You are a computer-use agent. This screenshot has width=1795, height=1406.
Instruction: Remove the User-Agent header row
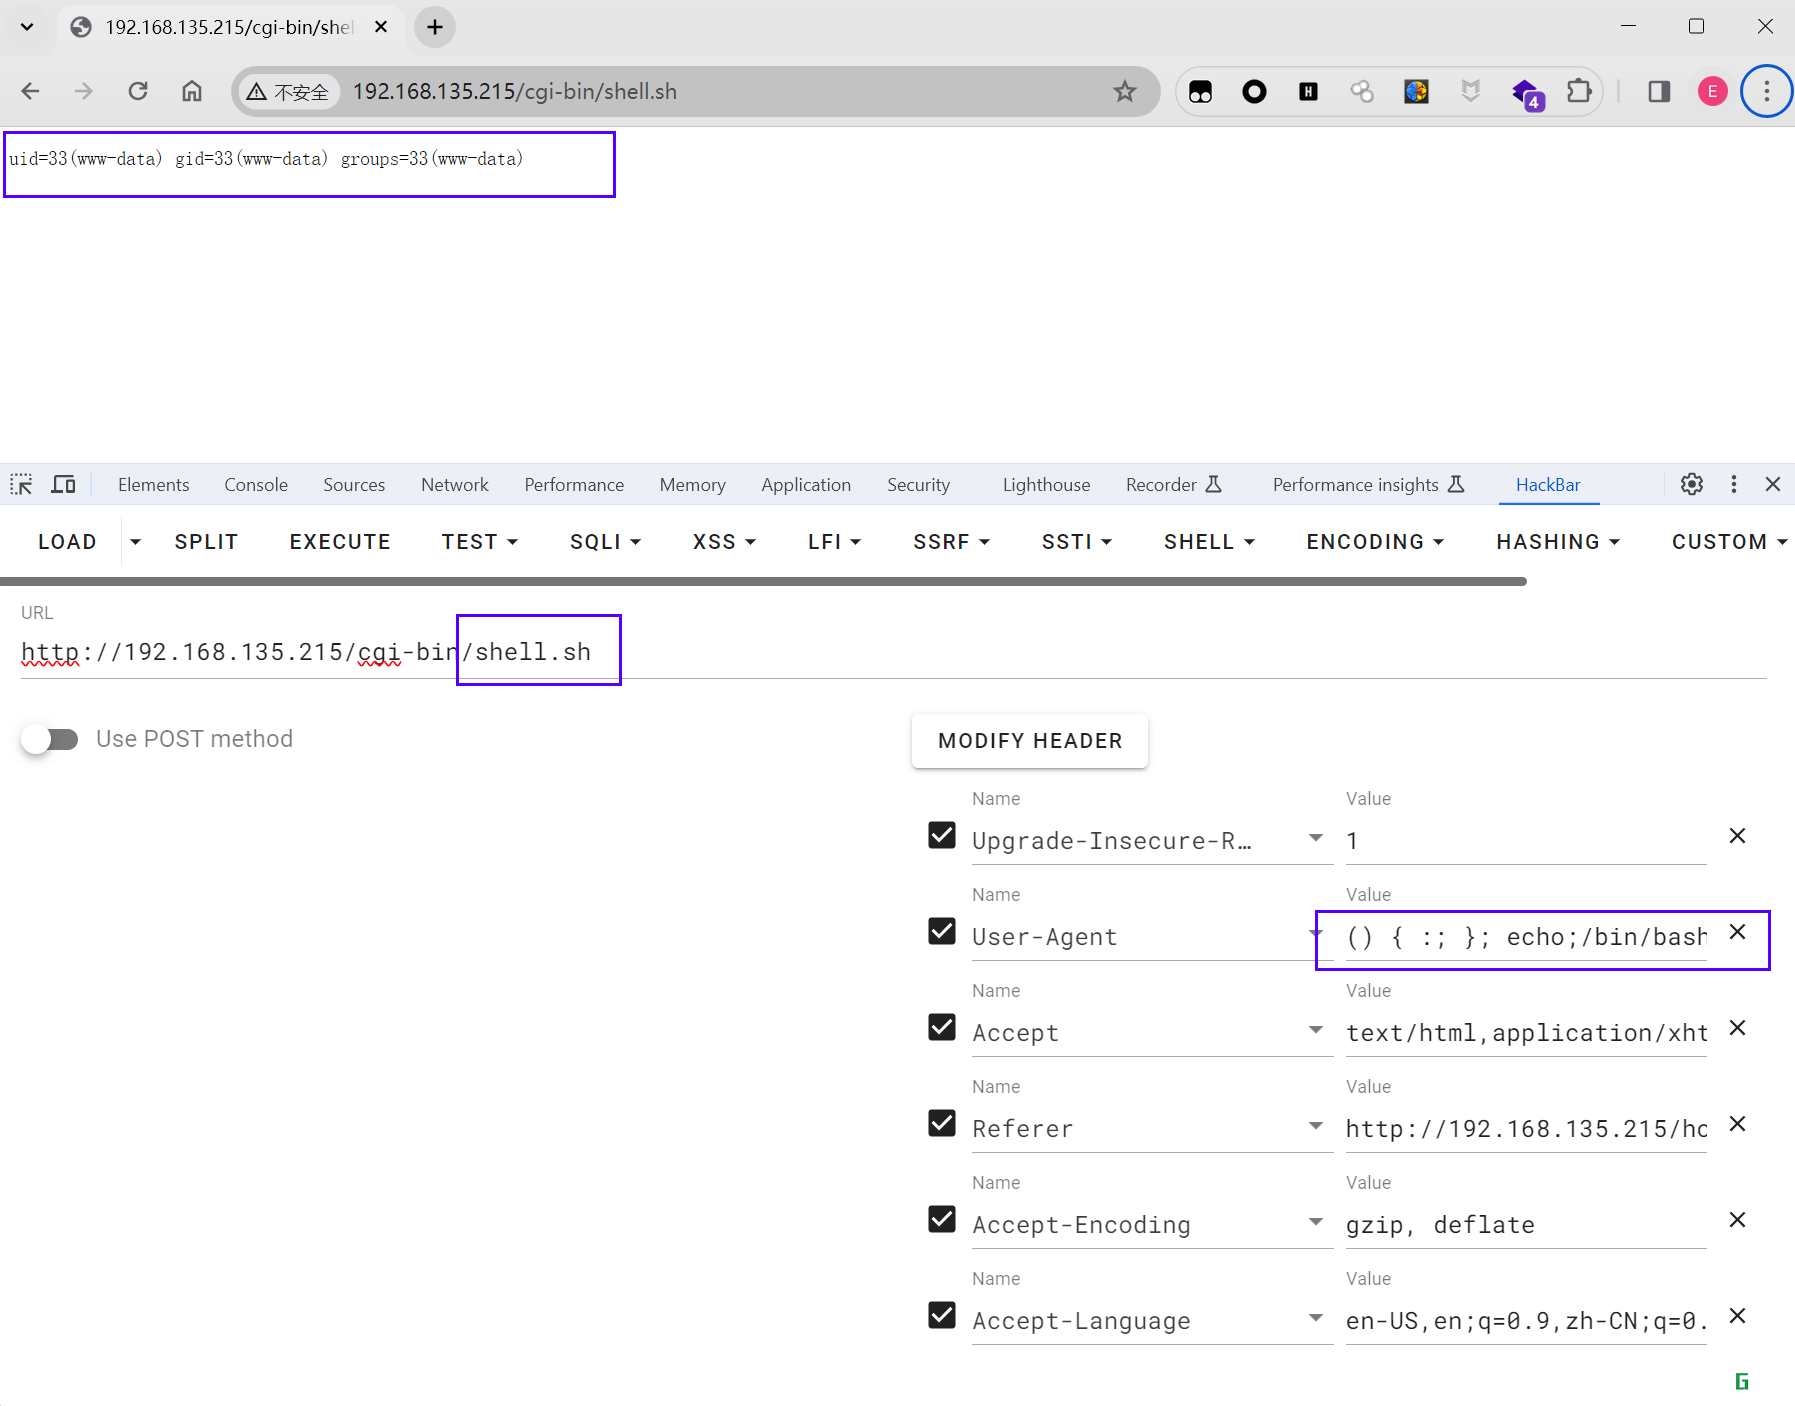click(1738, 932)
